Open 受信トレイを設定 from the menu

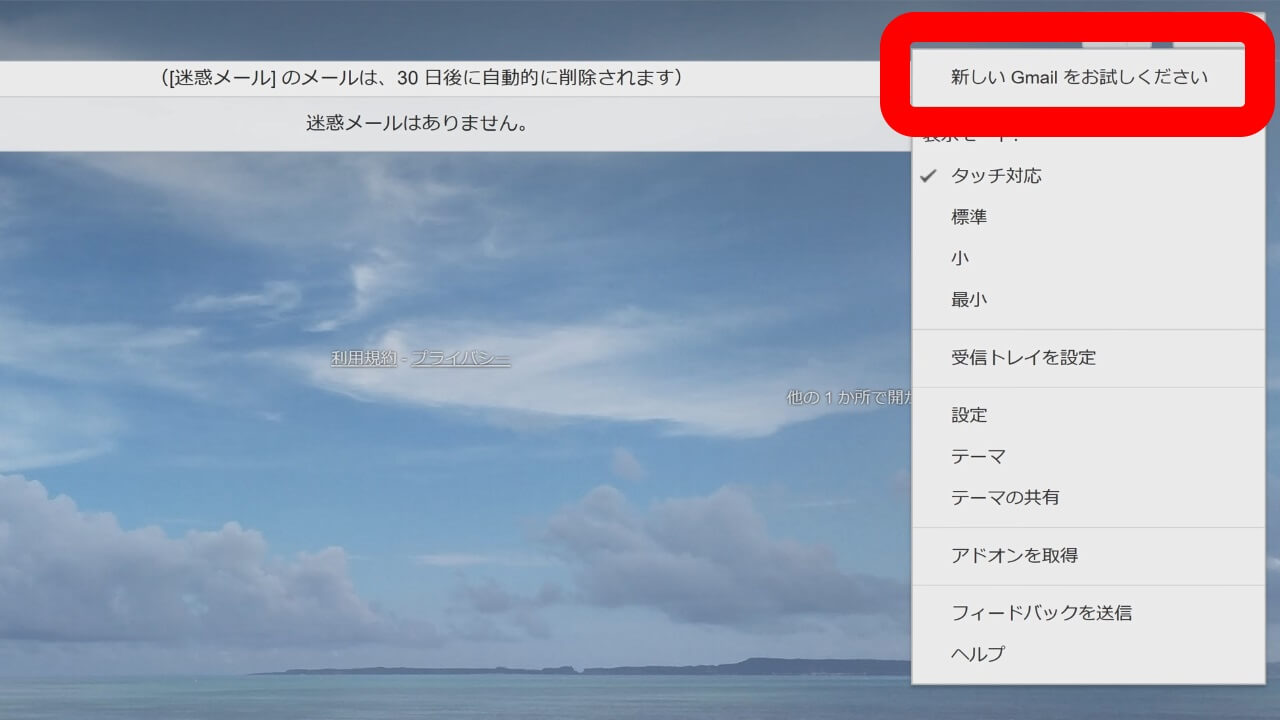(1023, 357)
